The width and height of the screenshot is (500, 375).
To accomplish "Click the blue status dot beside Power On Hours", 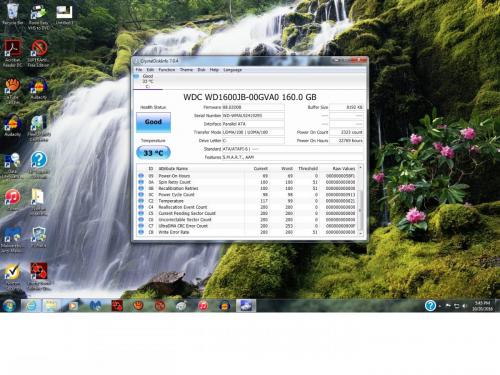I will (x=141, y=176).
